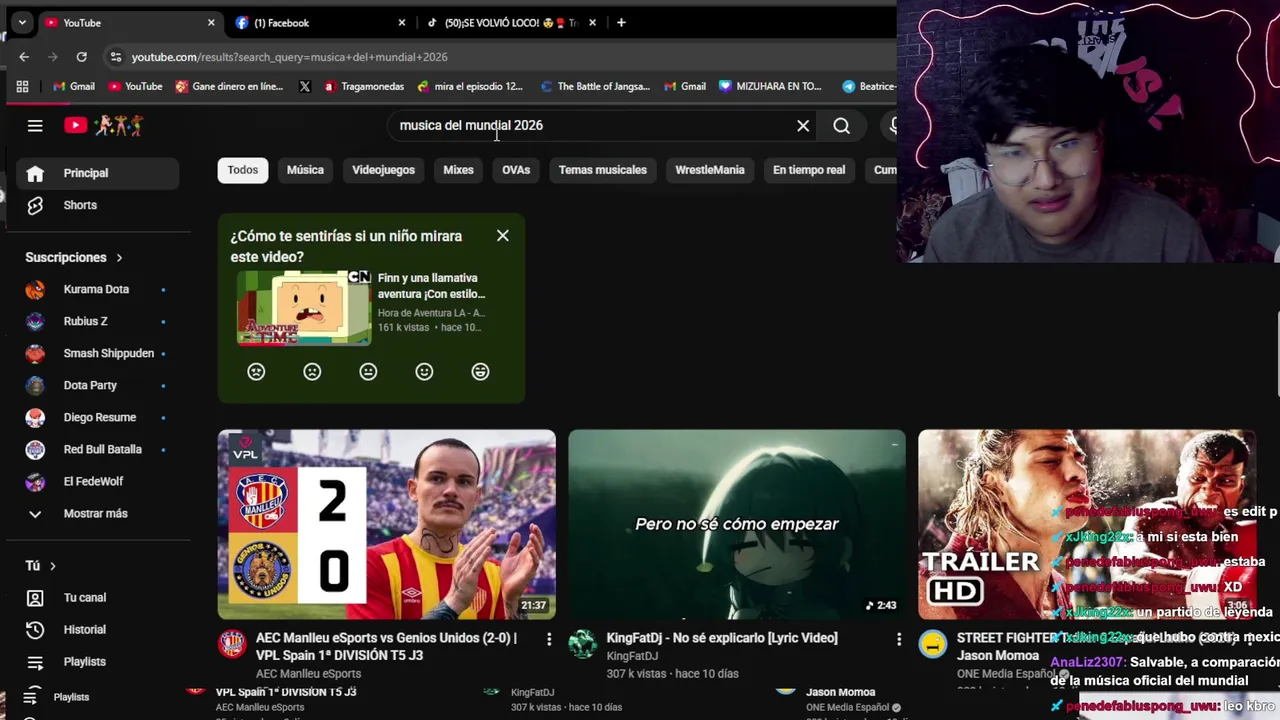
Task: Select the very dissatisfied face rating
Action: click(256, 371)
